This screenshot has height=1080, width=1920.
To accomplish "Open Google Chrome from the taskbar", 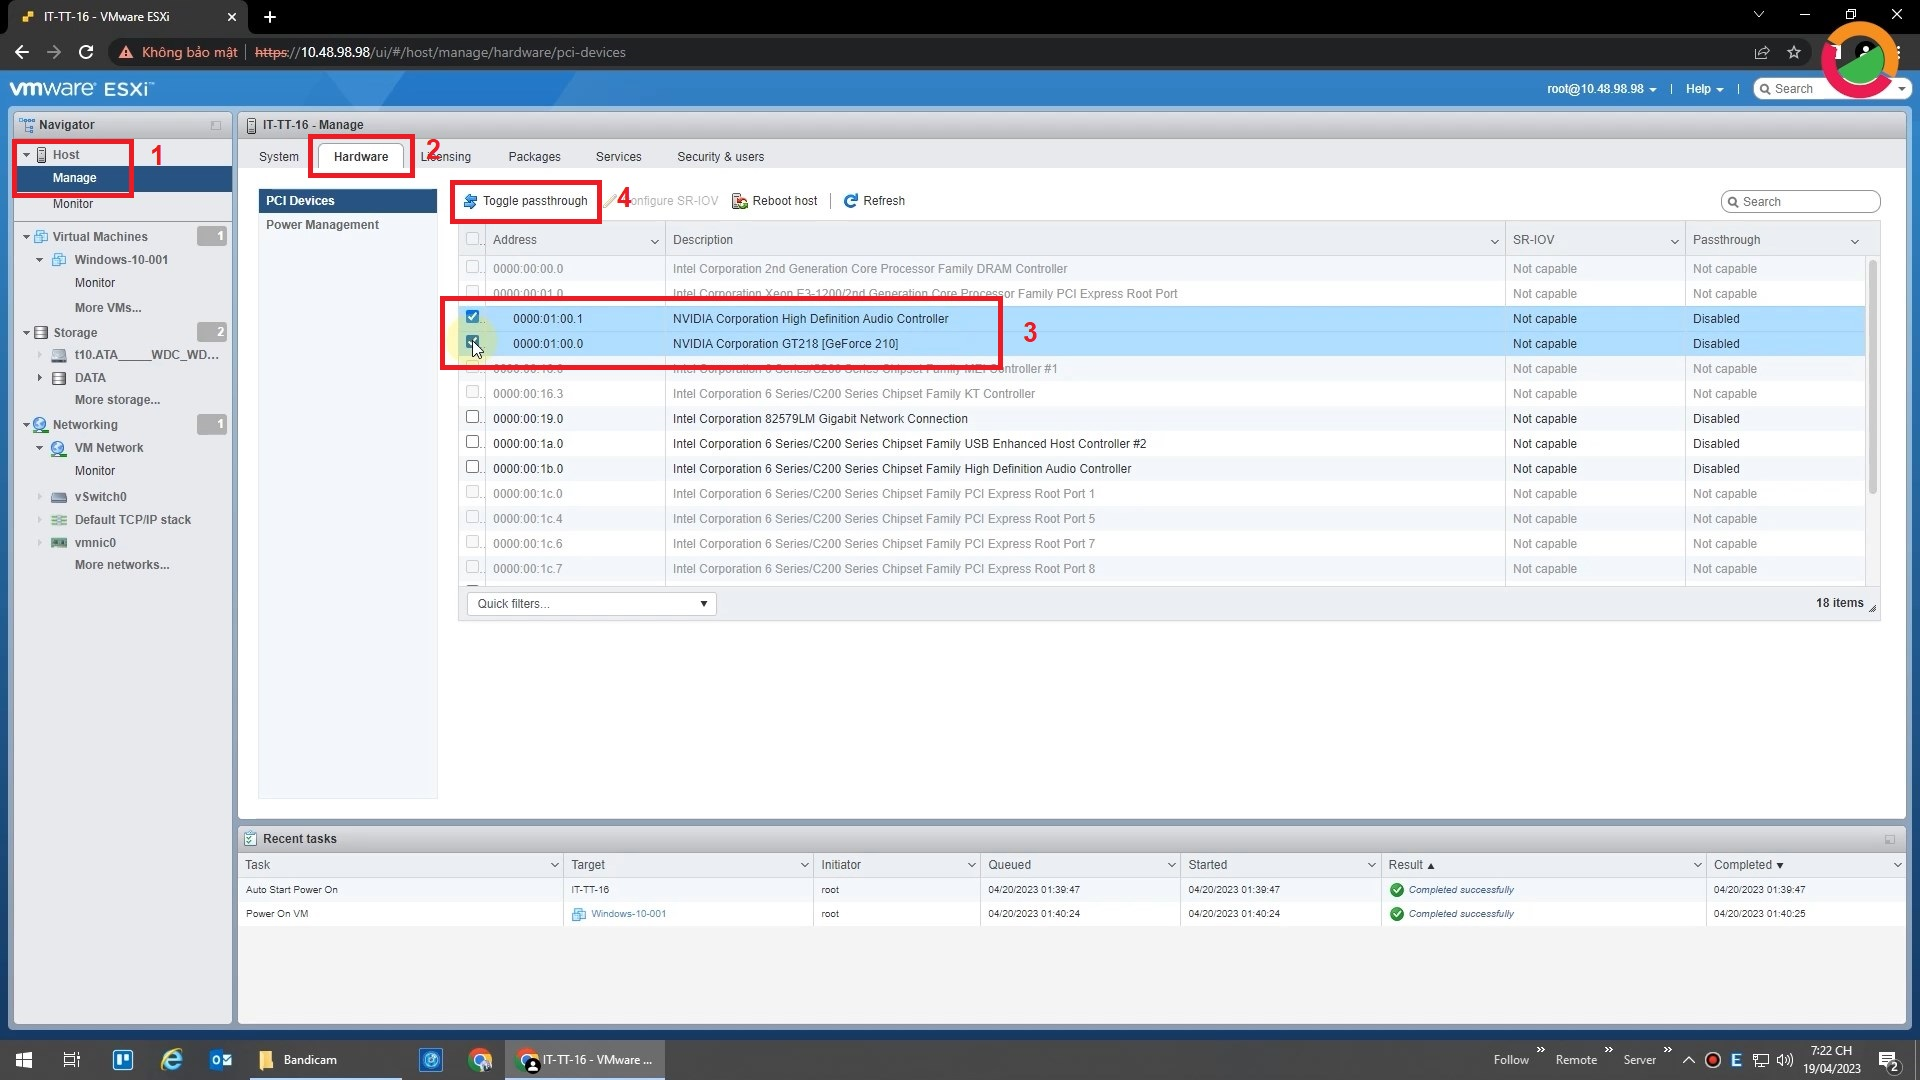I will tap(480, 1059).
